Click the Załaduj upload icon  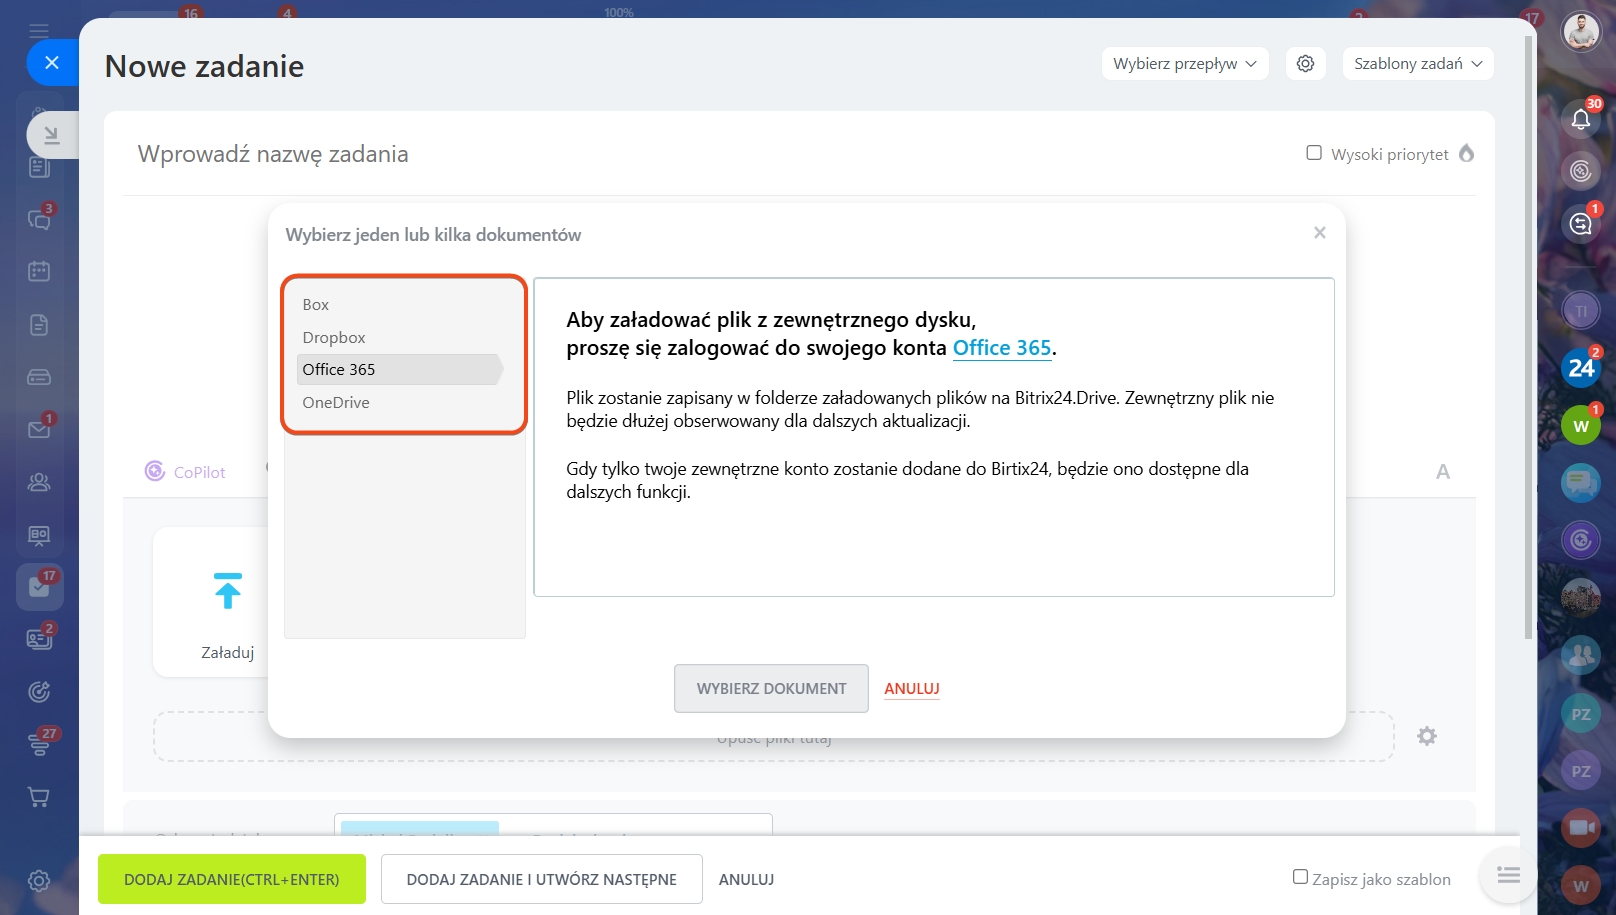(228, 590)
